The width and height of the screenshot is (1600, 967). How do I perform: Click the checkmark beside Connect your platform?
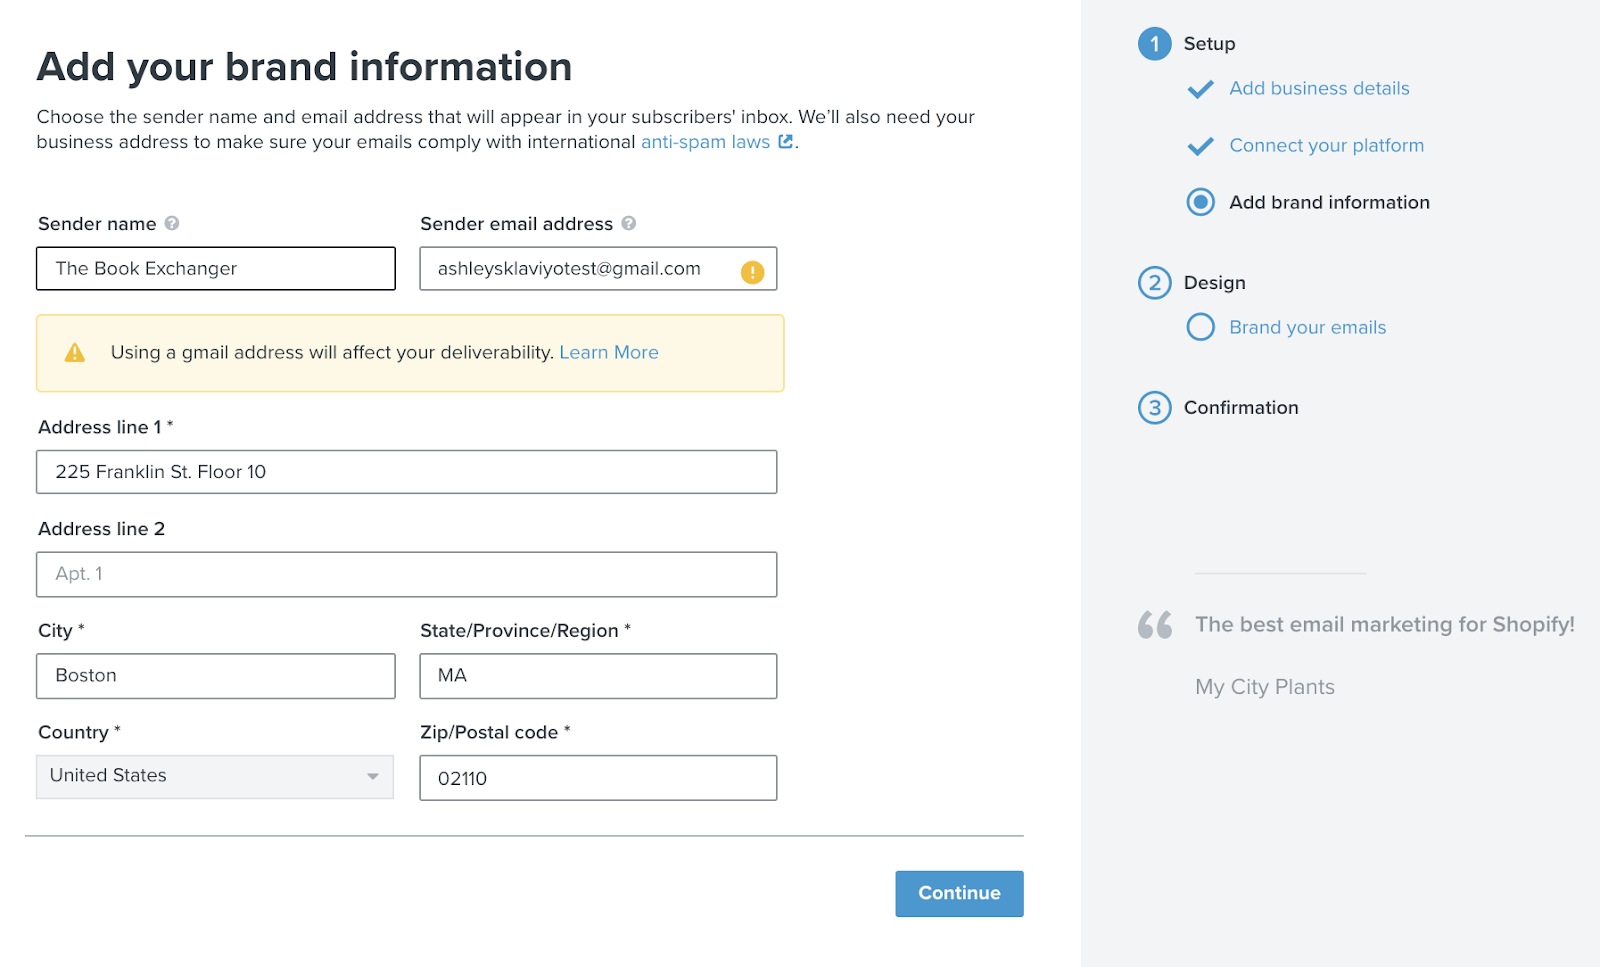(x=1200, y=146)
